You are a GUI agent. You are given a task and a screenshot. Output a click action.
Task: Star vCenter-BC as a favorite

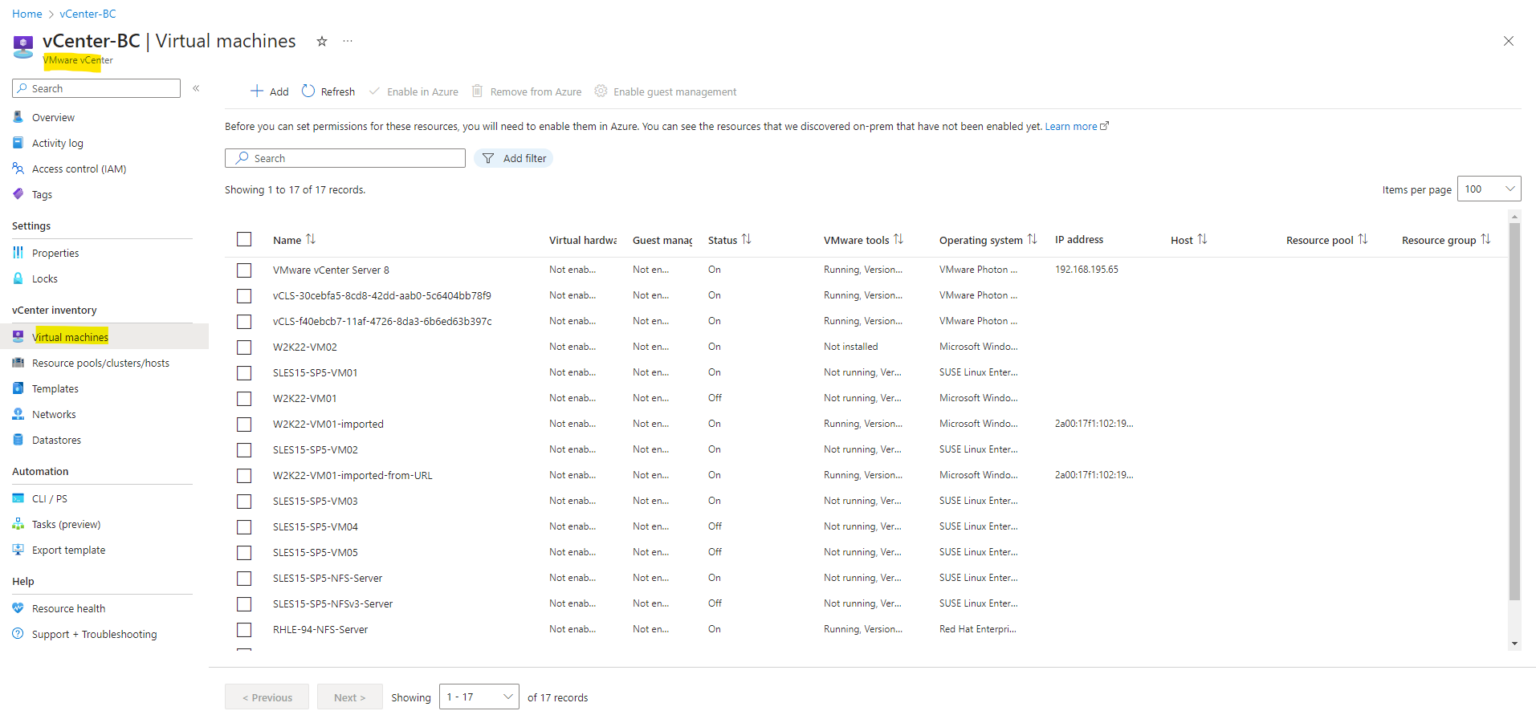point(321,41)
